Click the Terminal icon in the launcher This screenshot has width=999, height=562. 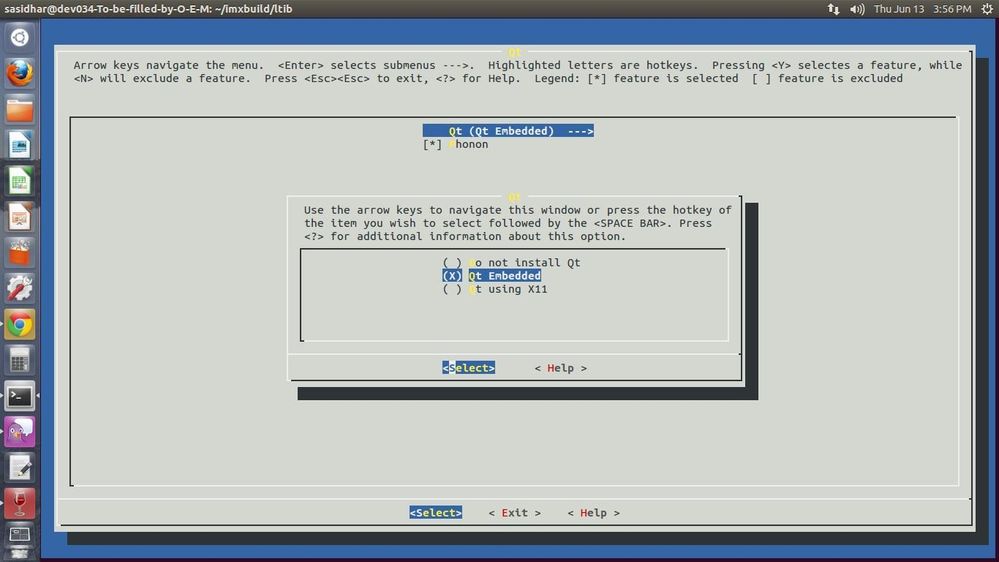(x=19, y=396)
